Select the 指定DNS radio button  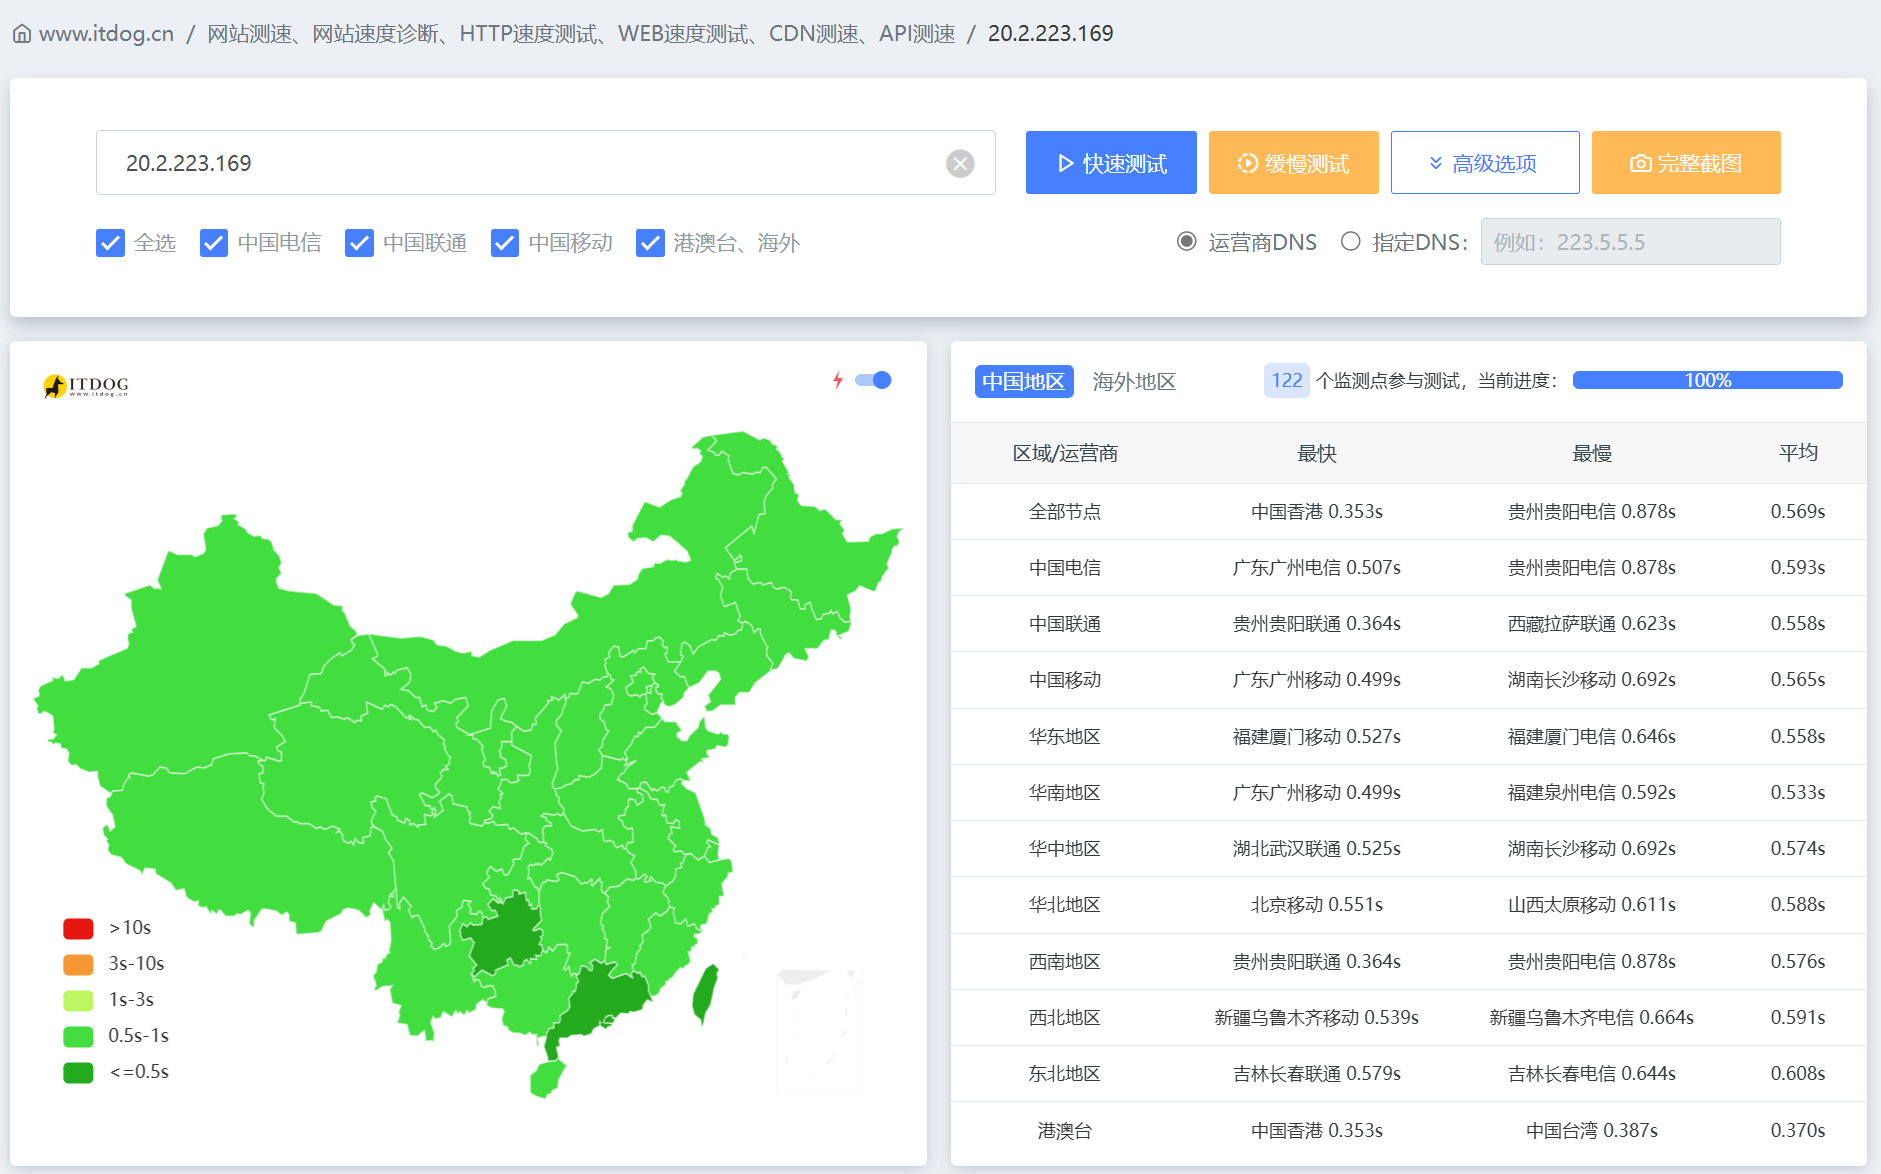coord(1351,242)
